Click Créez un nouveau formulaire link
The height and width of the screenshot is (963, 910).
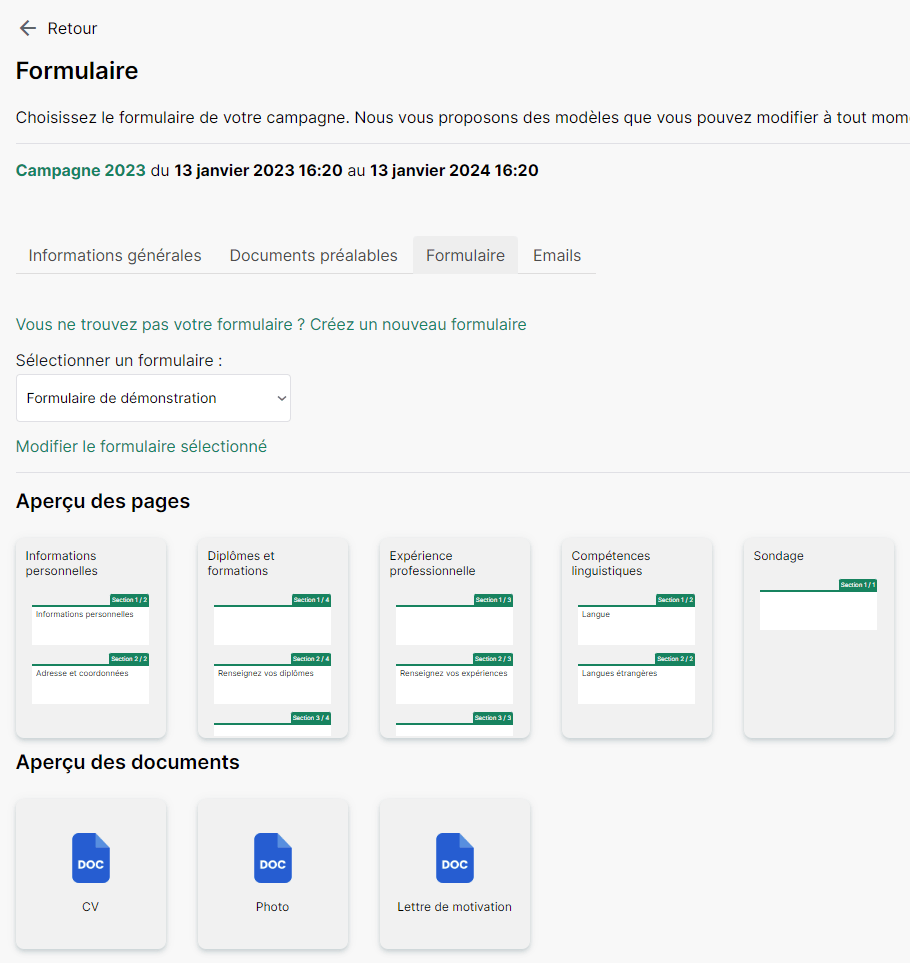coord(418,324)
